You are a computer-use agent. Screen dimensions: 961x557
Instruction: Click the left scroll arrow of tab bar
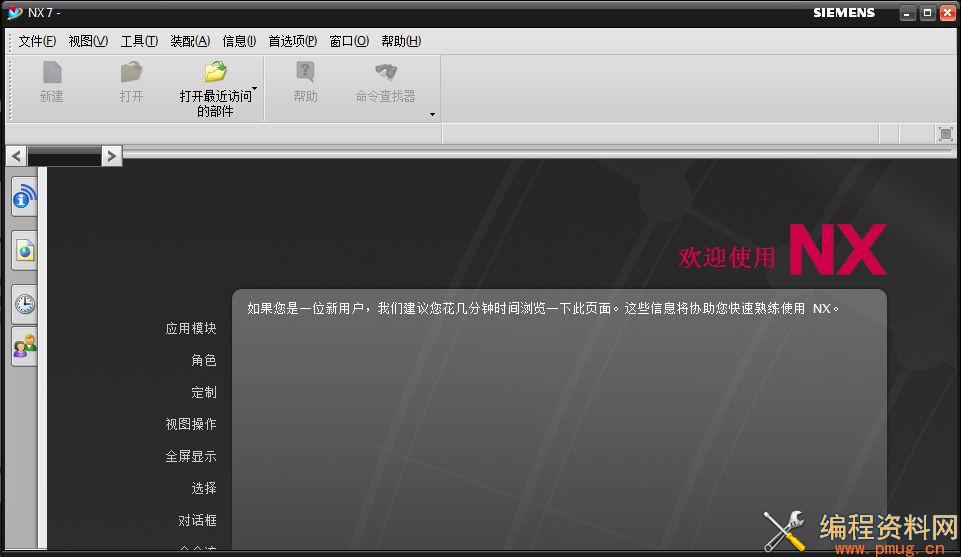coord(17,156)
